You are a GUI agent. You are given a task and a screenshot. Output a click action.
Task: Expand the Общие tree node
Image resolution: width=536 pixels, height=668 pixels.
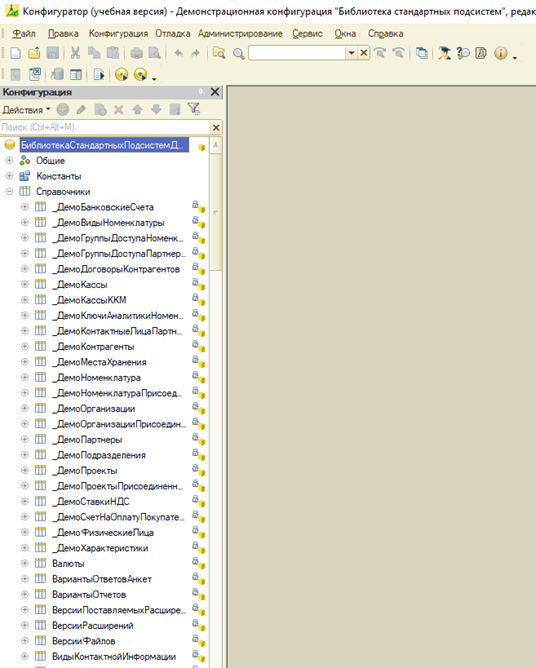click(x=9, y=161)
